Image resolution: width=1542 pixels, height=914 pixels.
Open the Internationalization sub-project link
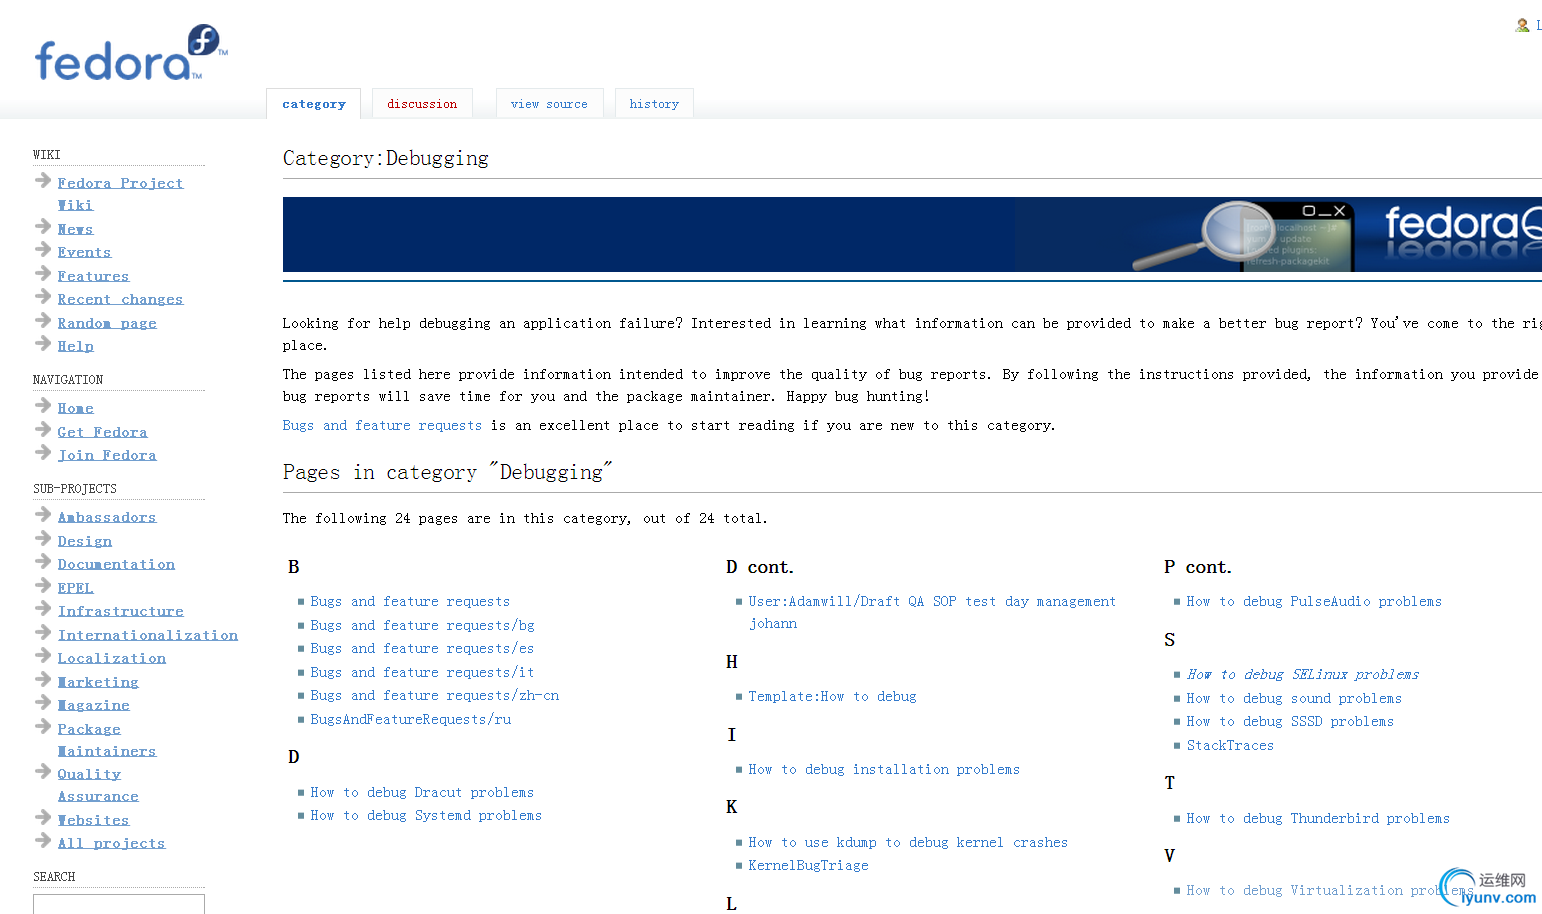tap(148, 635)
